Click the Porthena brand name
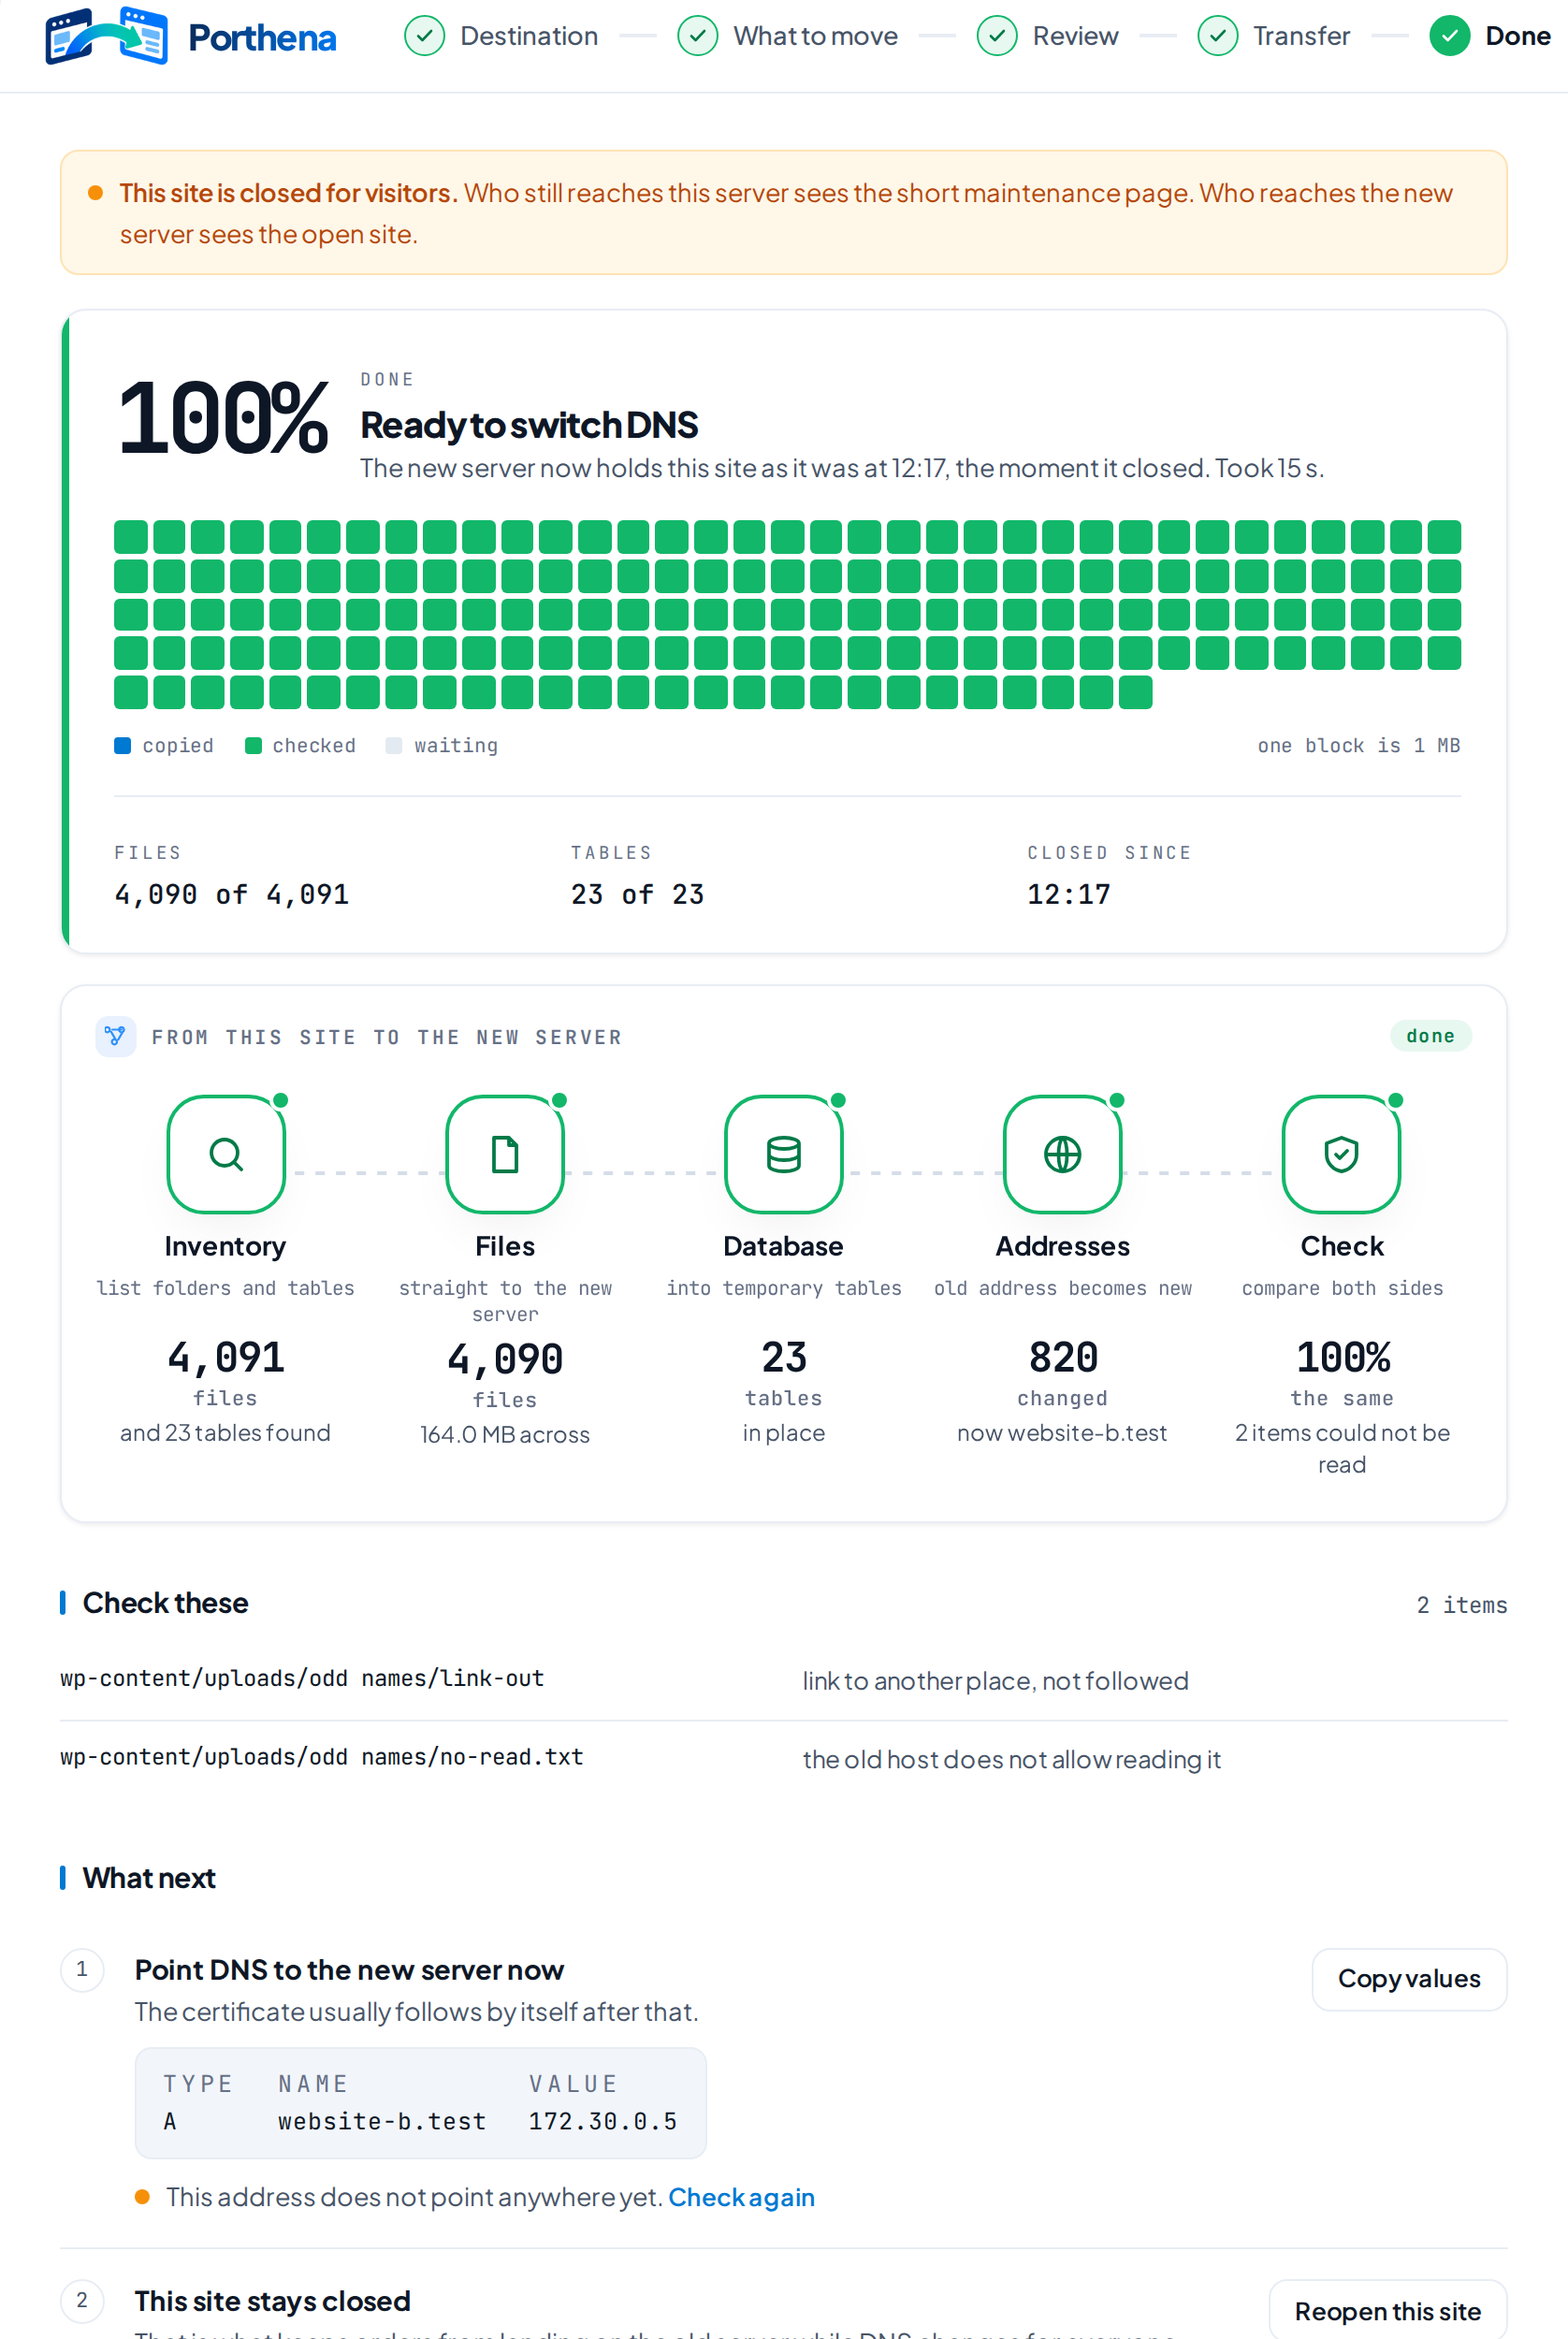The image size is (1568, 2339). click(x=262, y=38)
